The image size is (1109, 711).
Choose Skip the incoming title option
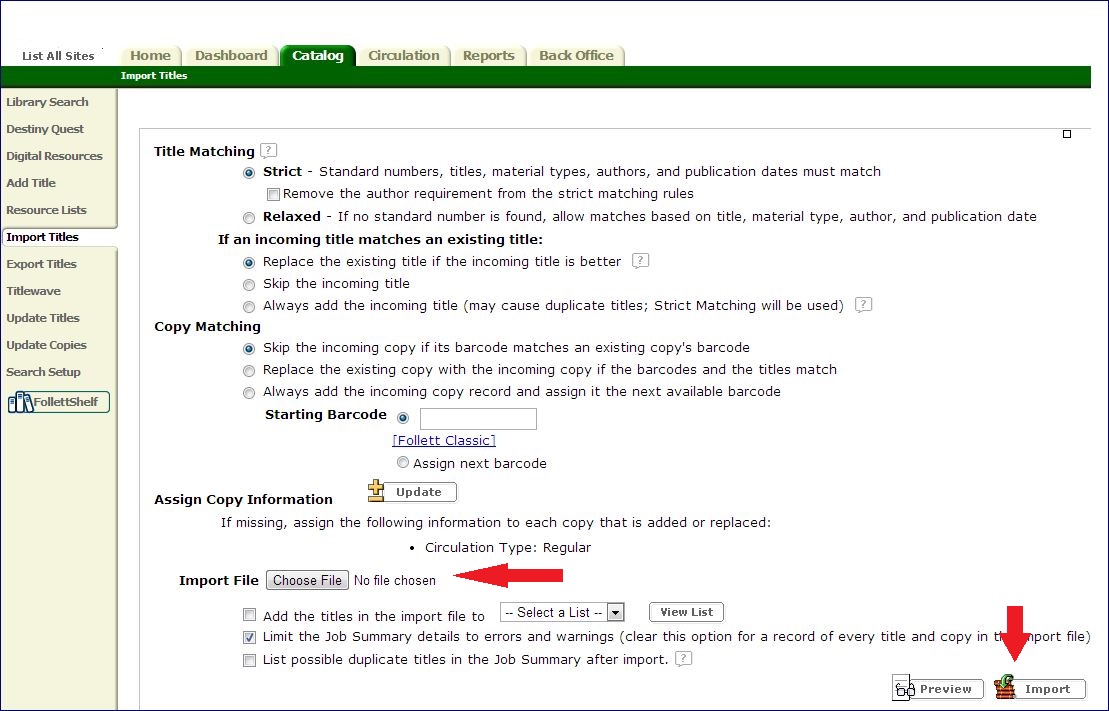pos(249,284)
